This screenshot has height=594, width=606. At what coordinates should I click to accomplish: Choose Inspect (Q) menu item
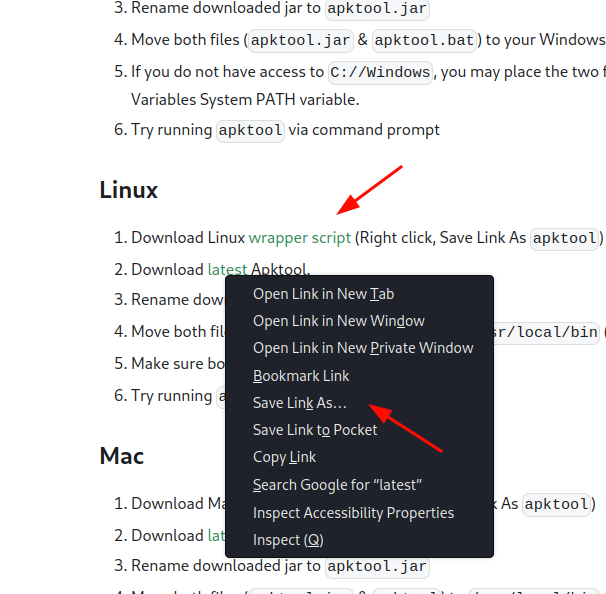click(x=359, y=540)
